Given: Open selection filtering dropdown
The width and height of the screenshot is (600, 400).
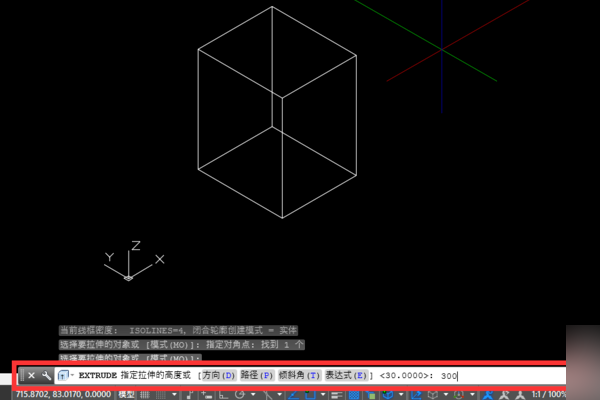Looking at the screenshot, I should (446, 394).
